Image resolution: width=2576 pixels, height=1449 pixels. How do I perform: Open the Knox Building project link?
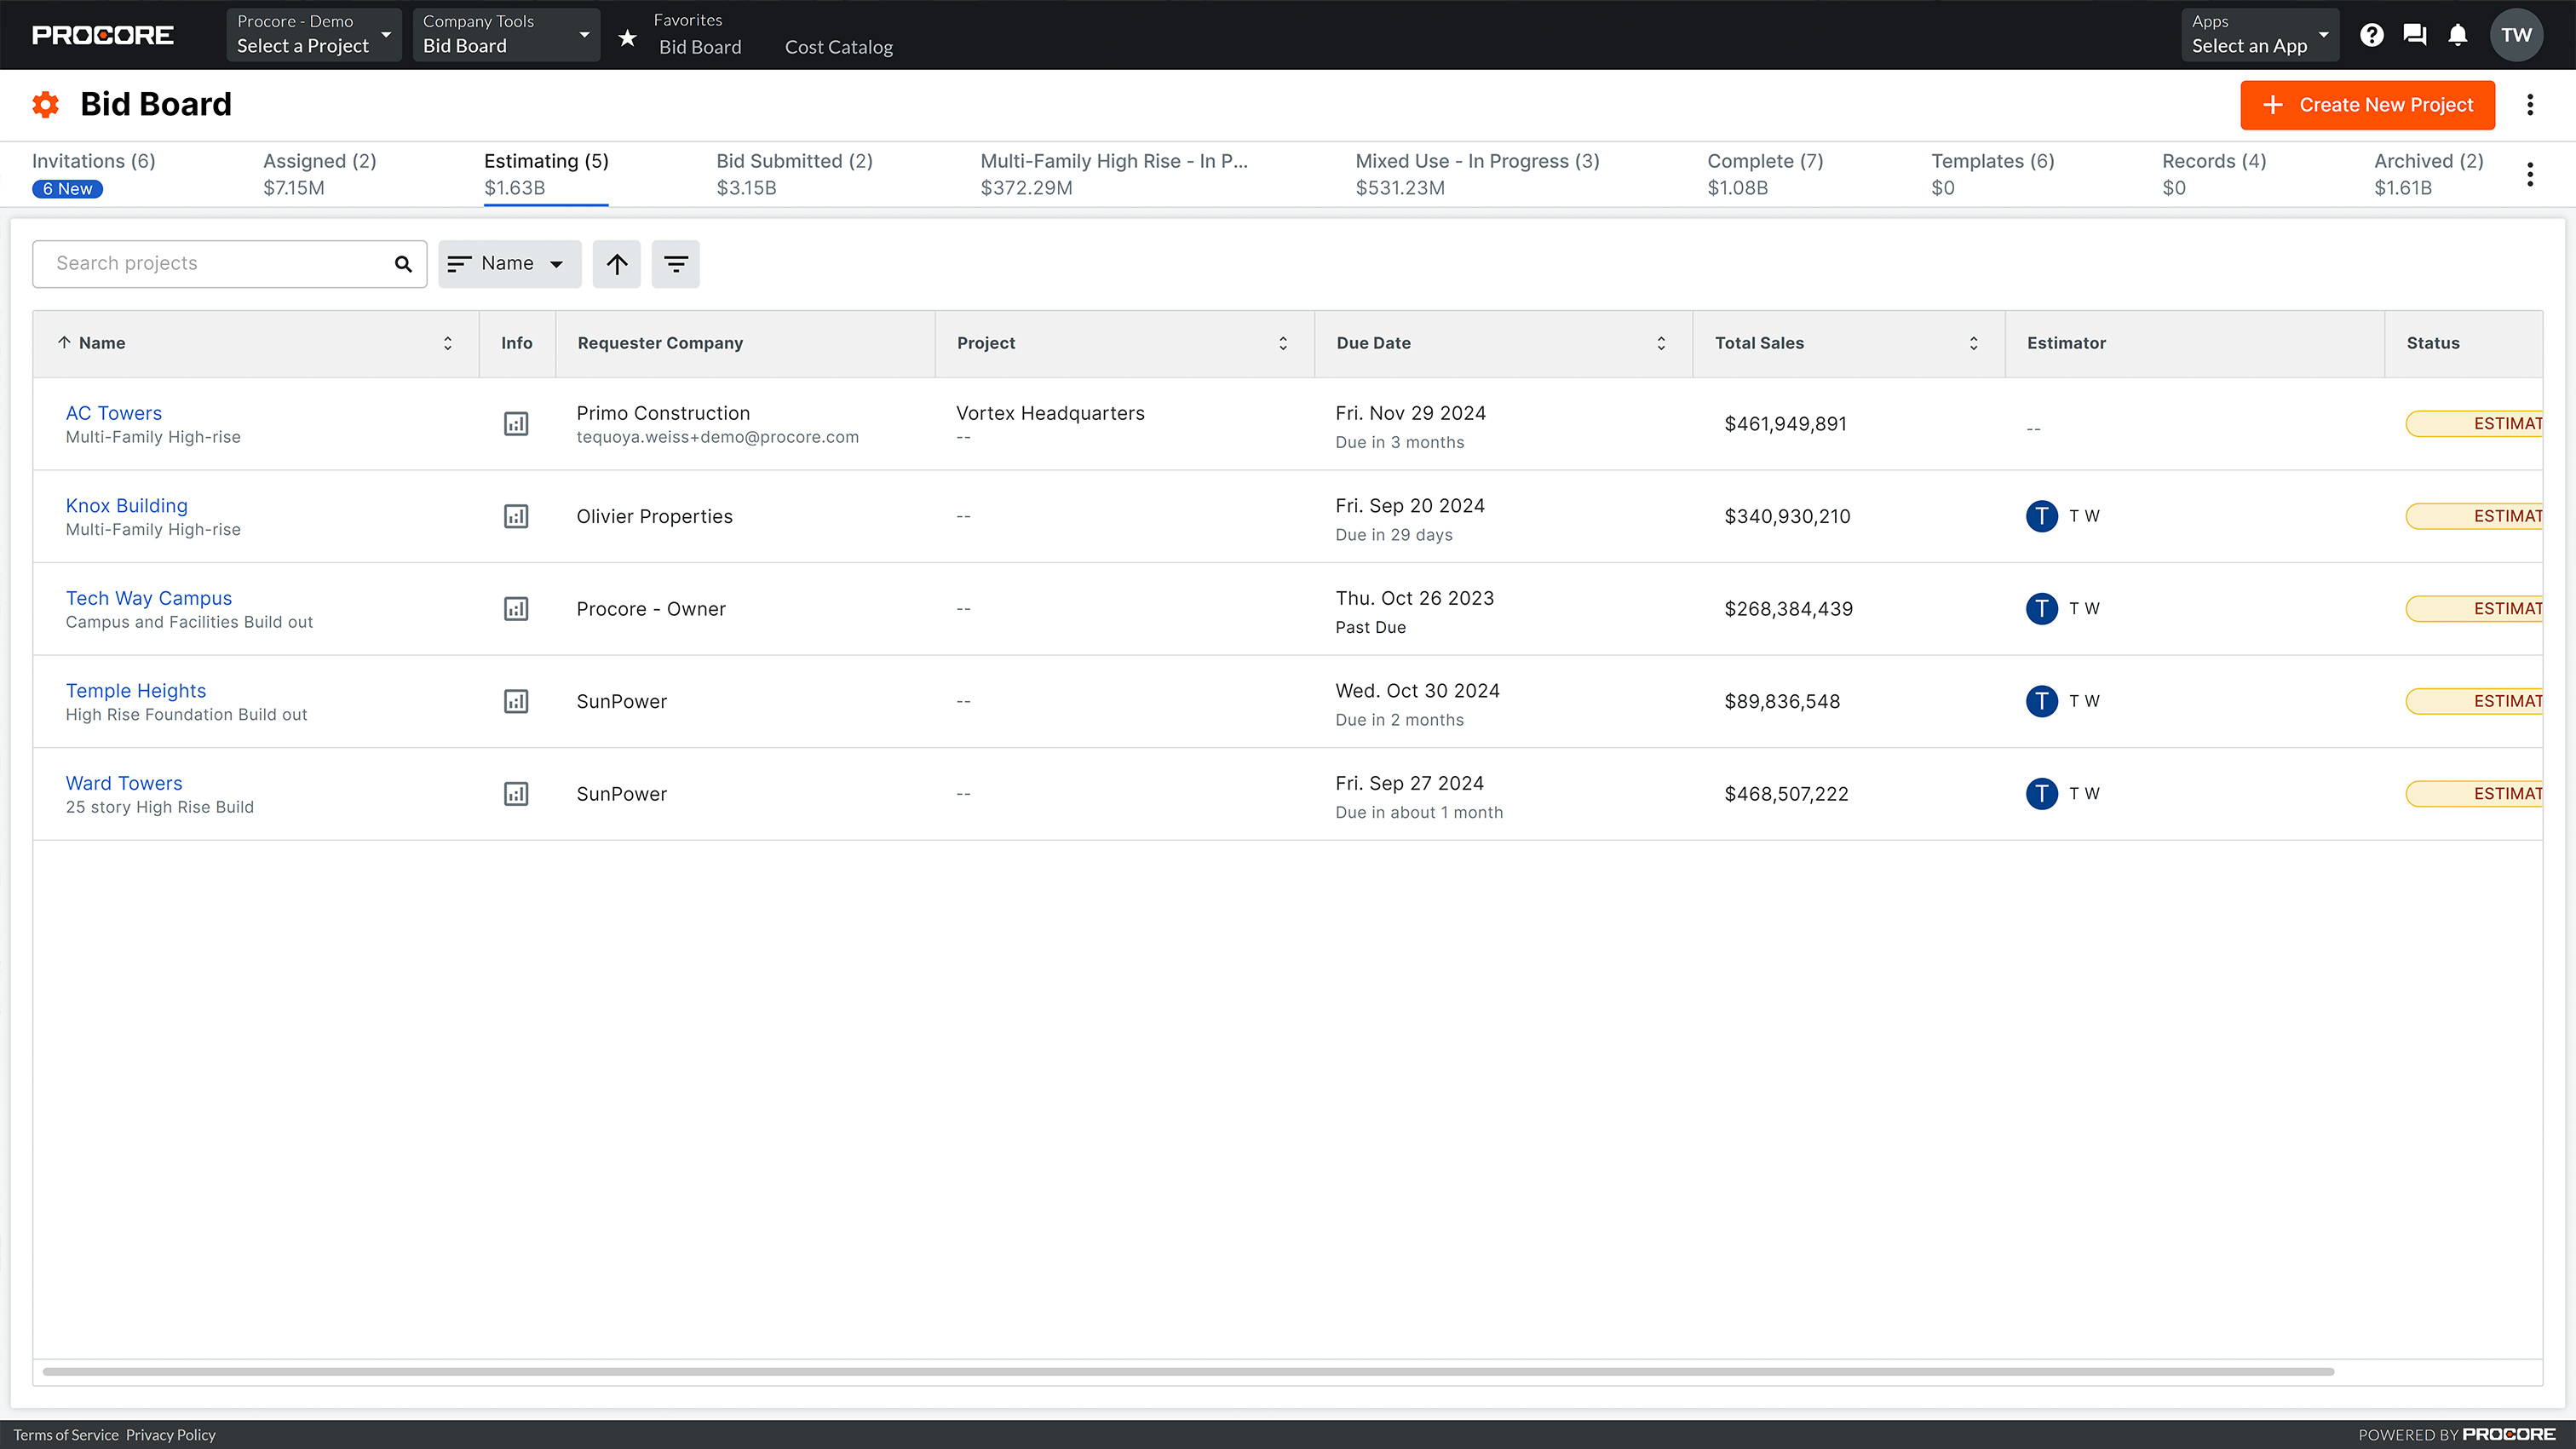pos(126,505)
